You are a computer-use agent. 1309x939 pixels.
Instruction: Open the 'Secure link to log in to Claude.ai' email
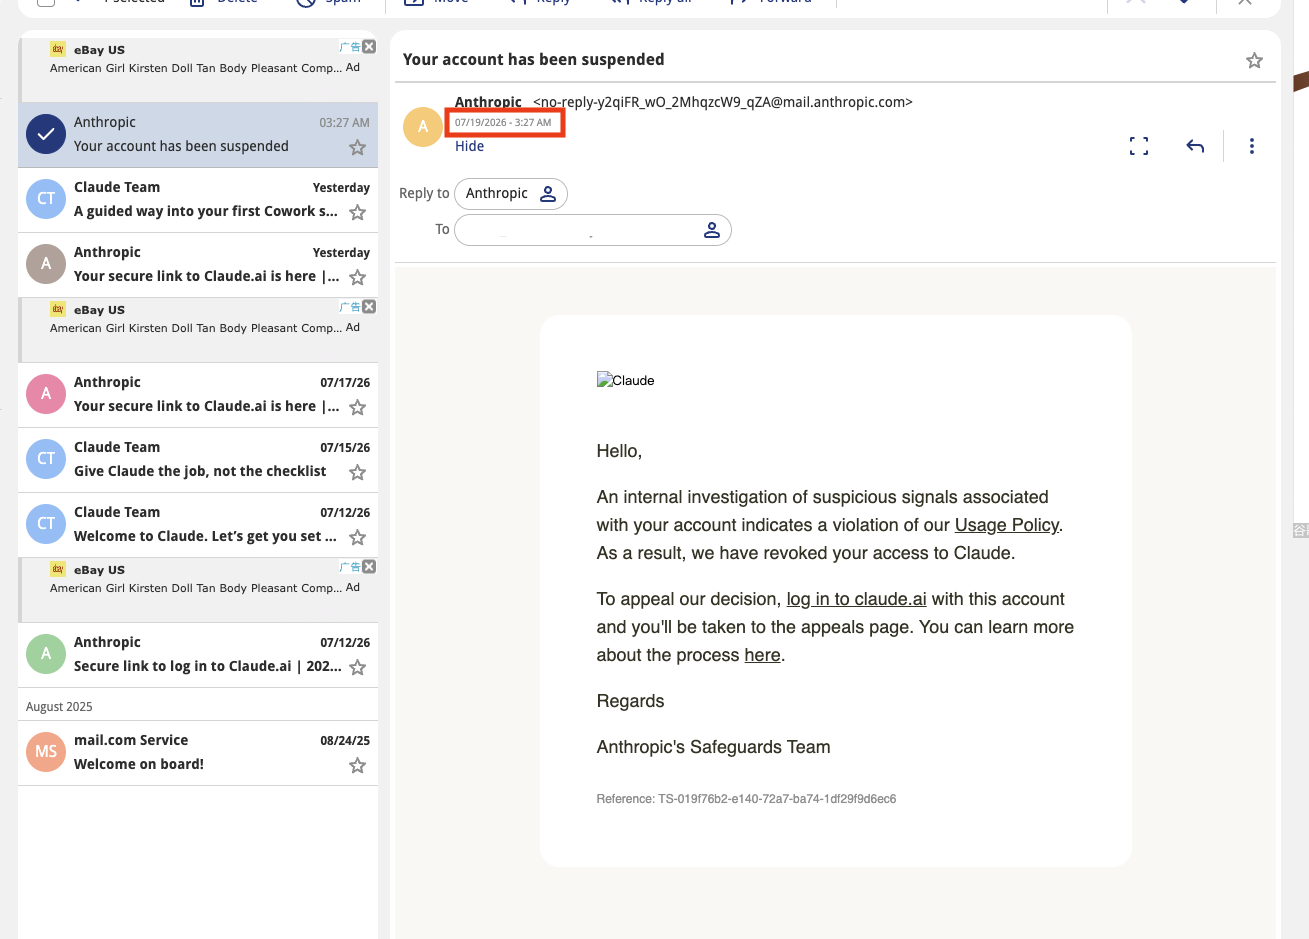198,655
